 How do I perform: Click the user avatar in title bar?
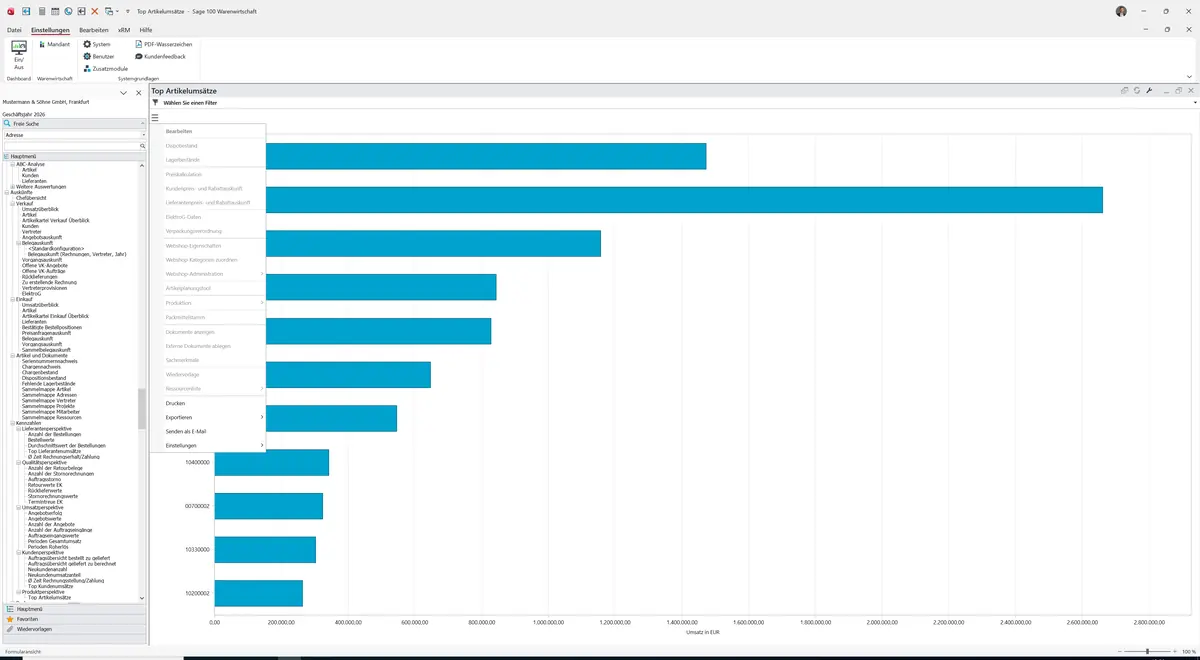[x=1121, y=11]
